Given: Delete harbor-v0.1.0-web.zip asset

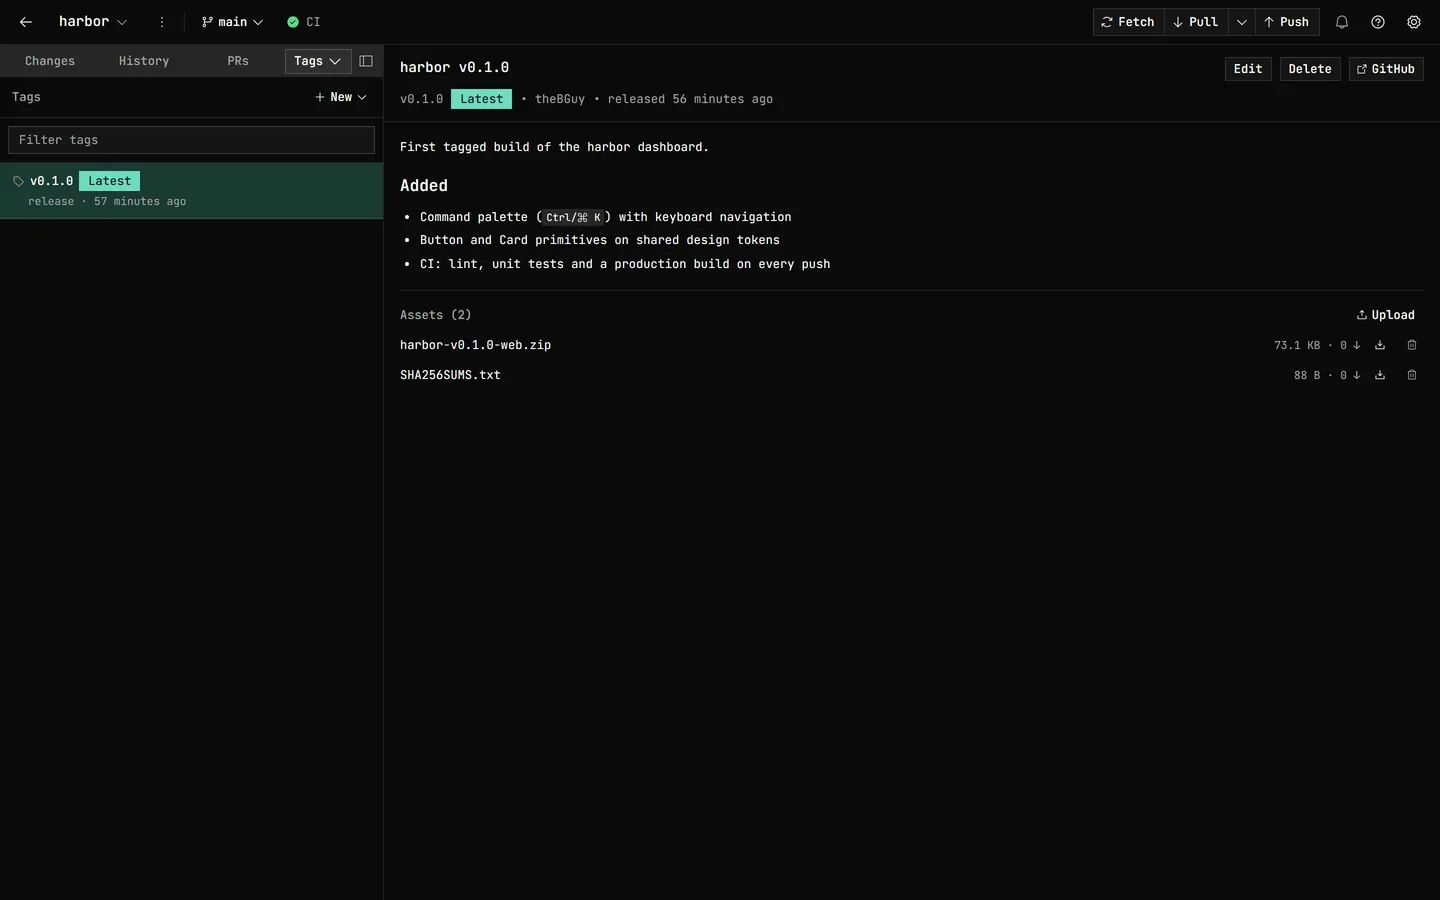Looking at the screenshot, I should pyautogui.click(x=1412, y=345).
